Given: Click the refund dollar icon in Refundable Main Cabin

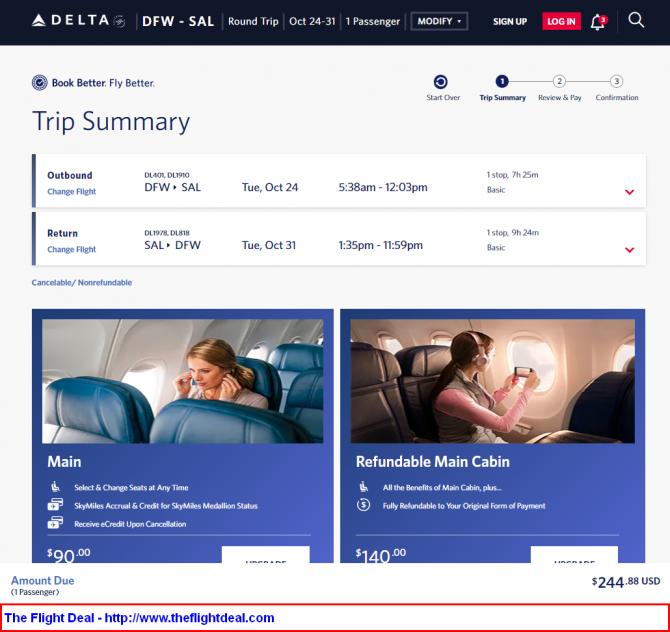Looking at the screenshot, I should point(363,505).
